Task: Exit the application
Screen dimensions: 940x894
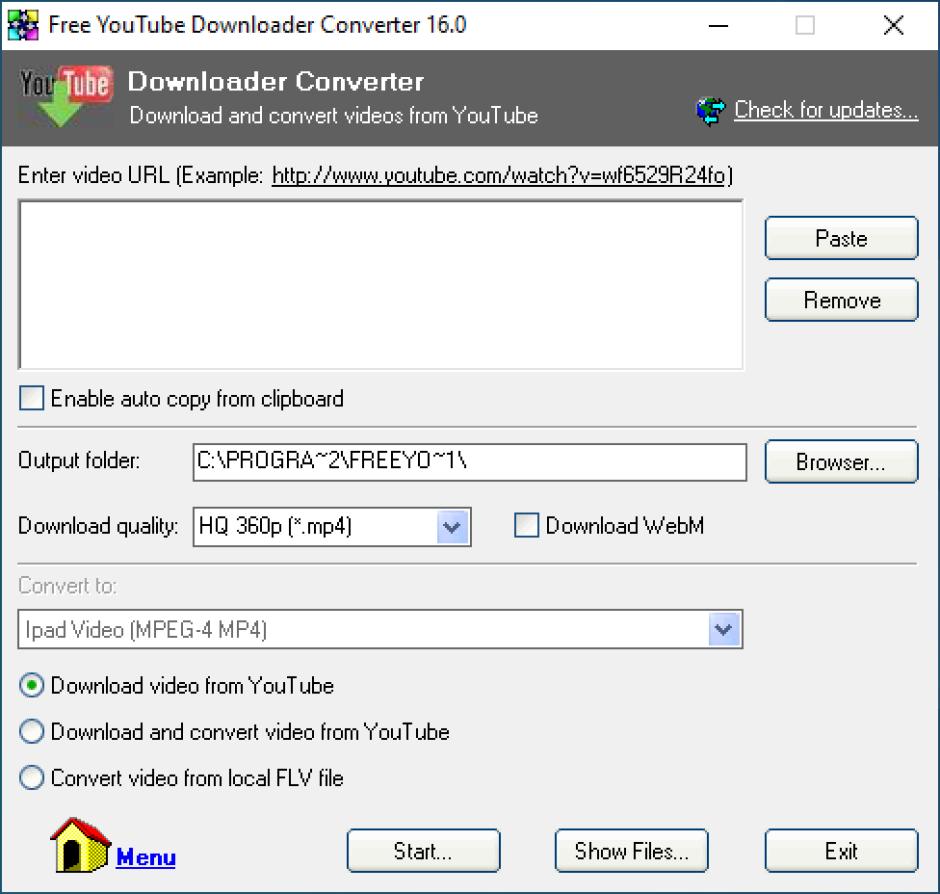Action: pos(841,851)
